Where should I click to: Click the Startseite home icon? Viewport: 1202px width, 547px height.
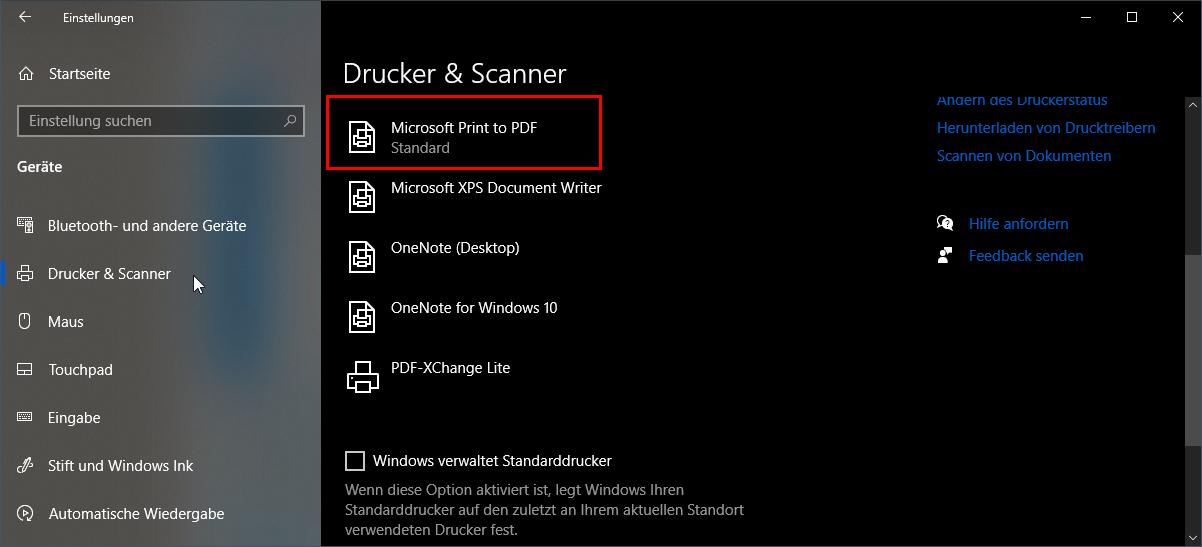26,74
